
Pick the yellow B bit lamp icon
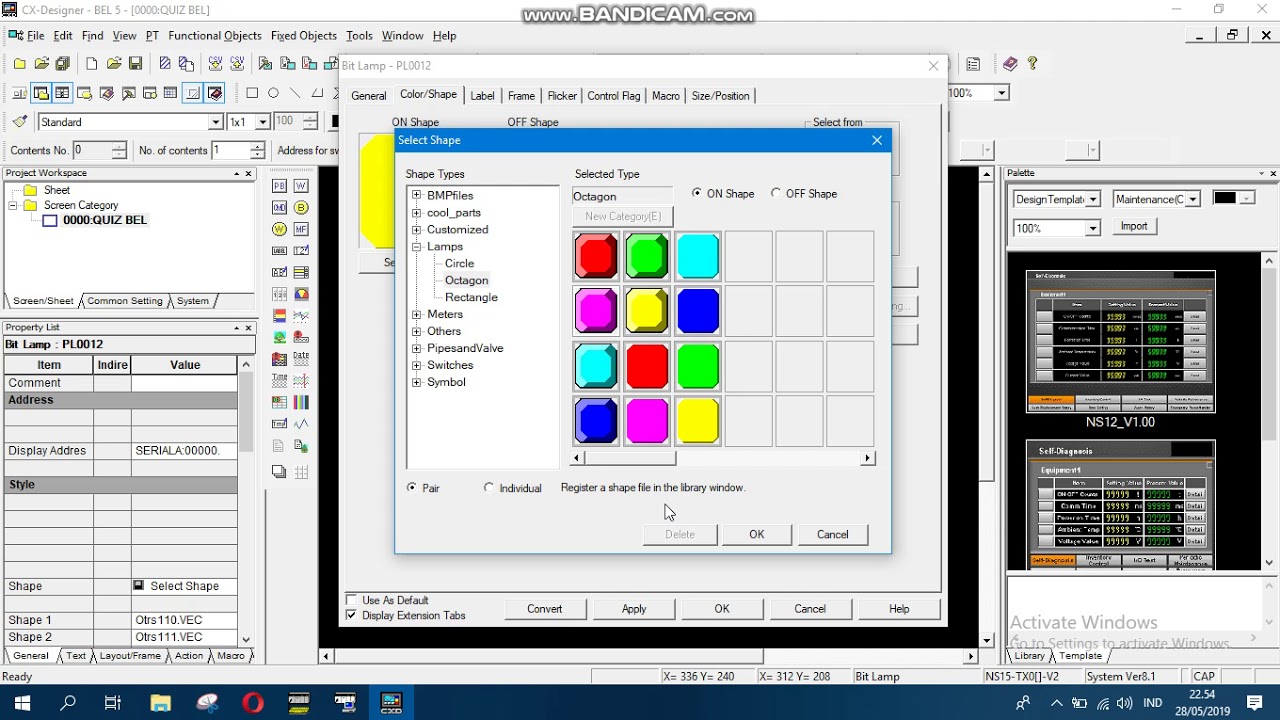[x=301, y=208]
